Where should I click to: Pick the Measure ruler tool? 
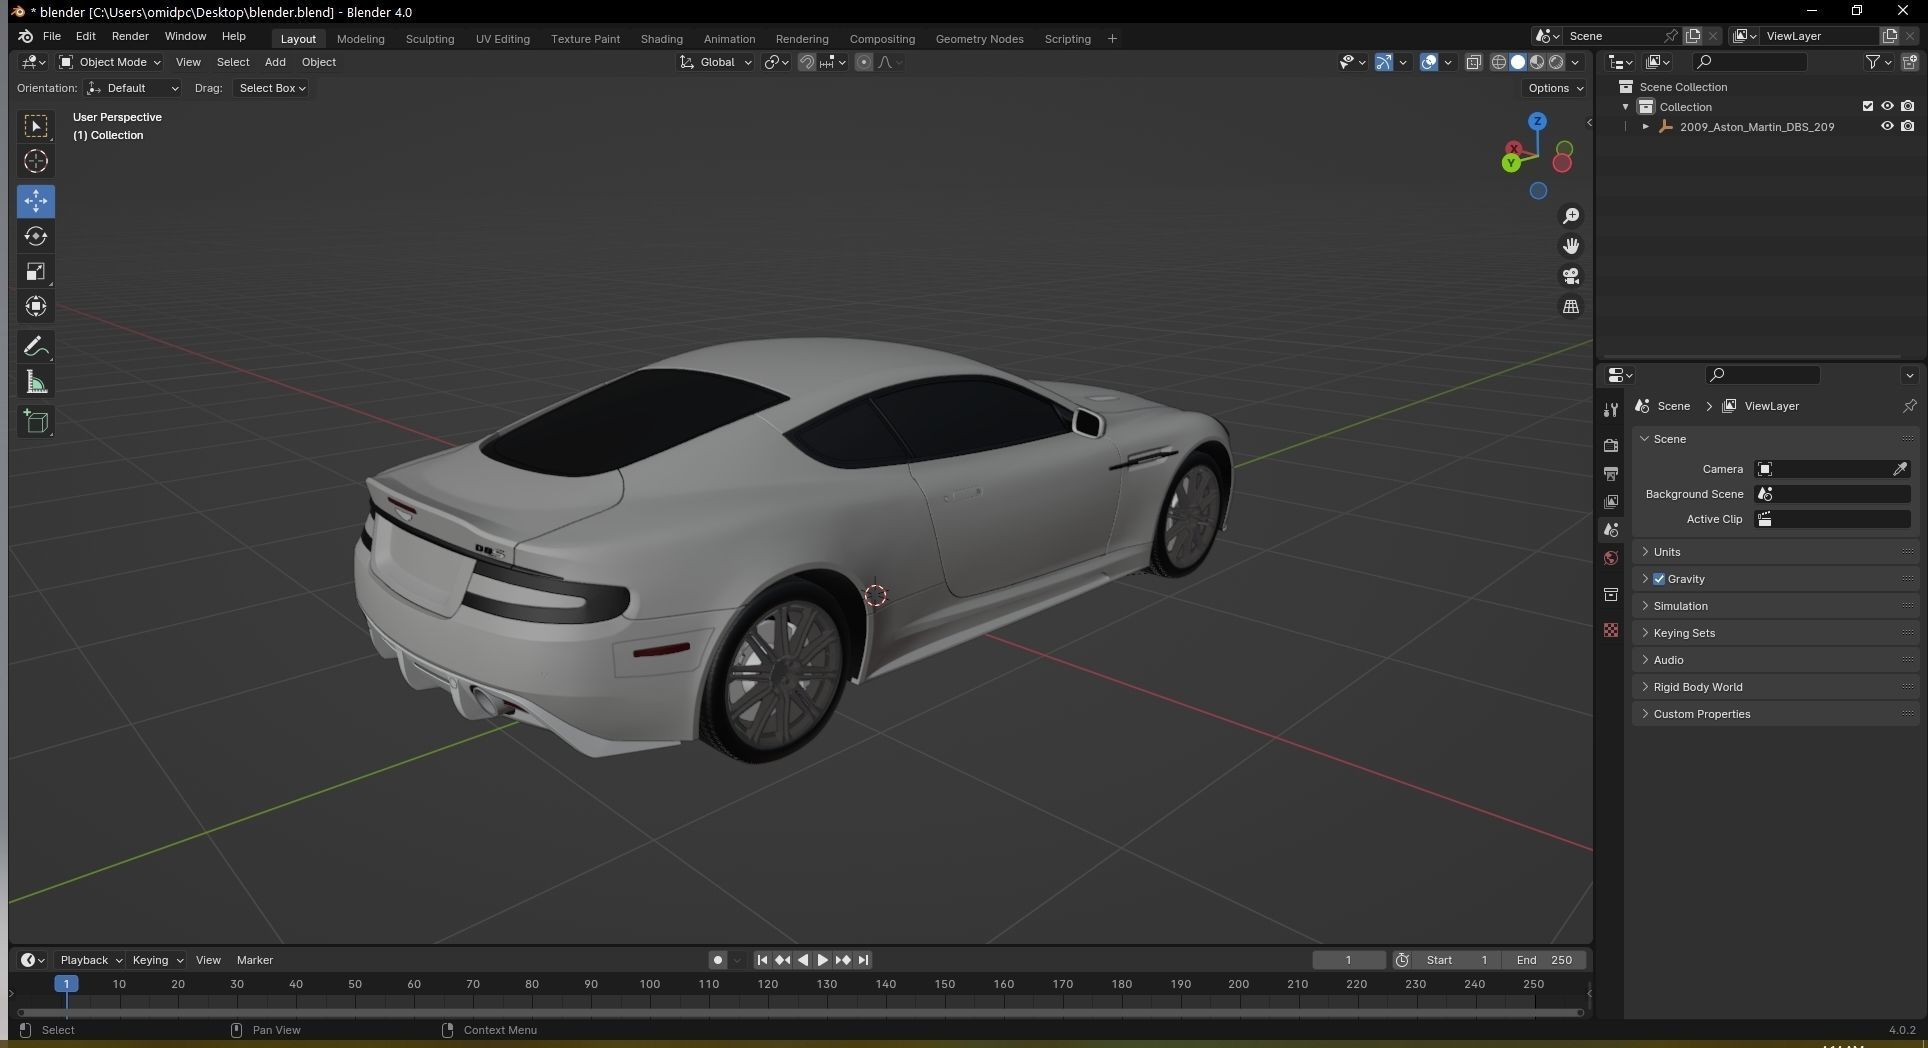click(36, 382)
